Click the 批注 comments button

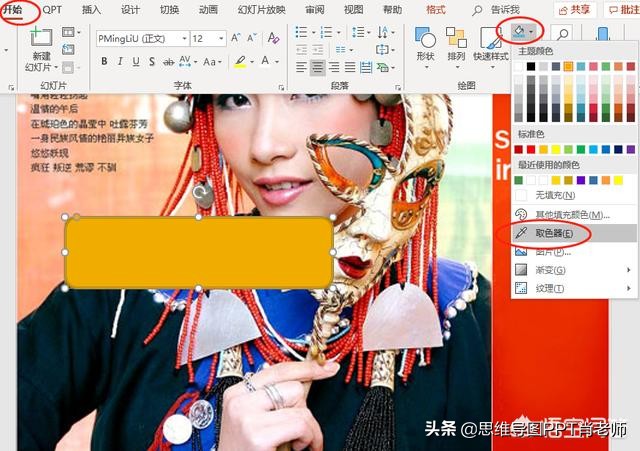coord(623,10)
